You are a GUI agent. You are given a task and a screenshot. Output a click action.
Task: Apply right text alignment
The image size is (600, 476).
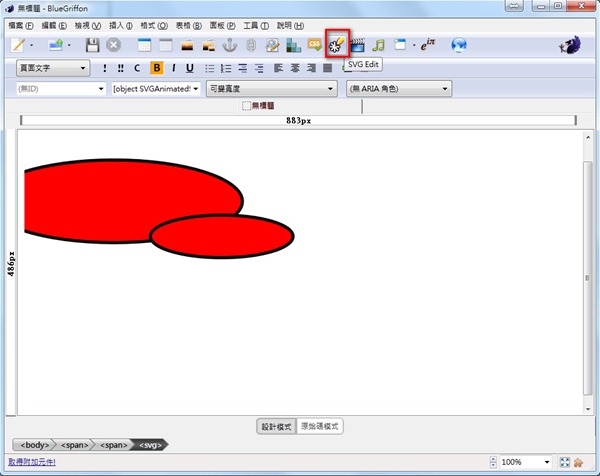311,68
